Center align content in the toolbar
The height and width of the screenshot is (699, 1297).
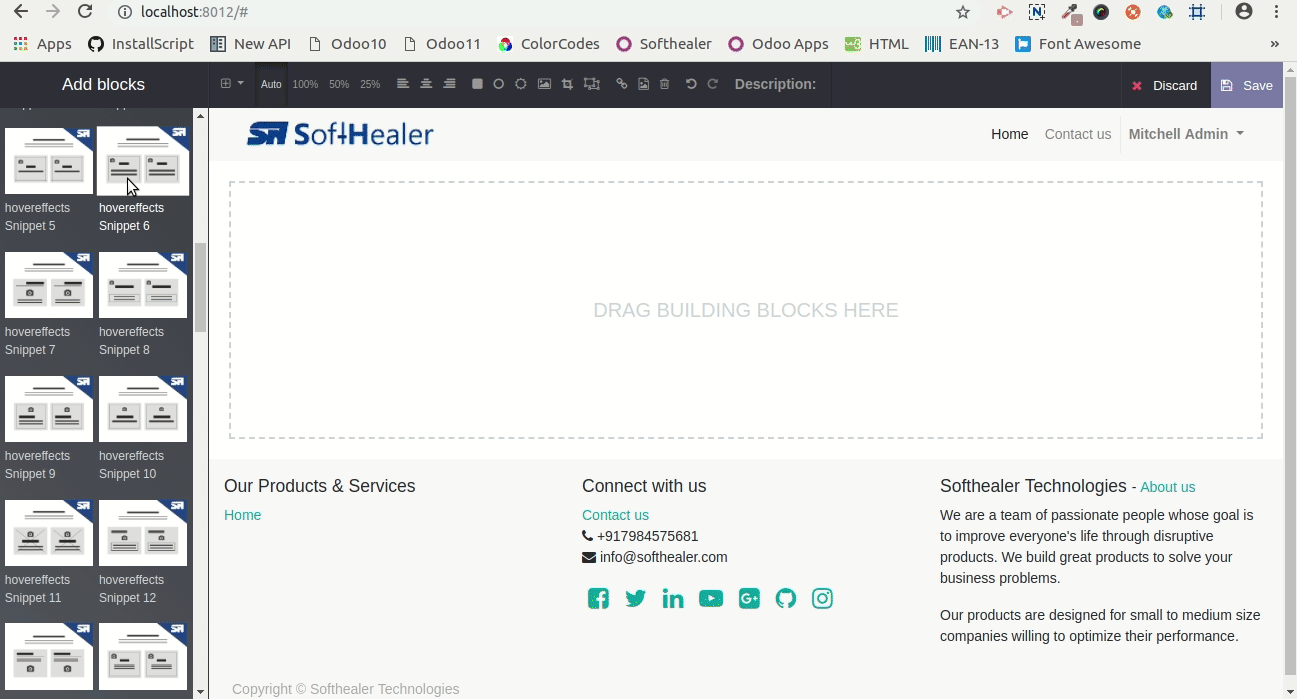point(426,84)
